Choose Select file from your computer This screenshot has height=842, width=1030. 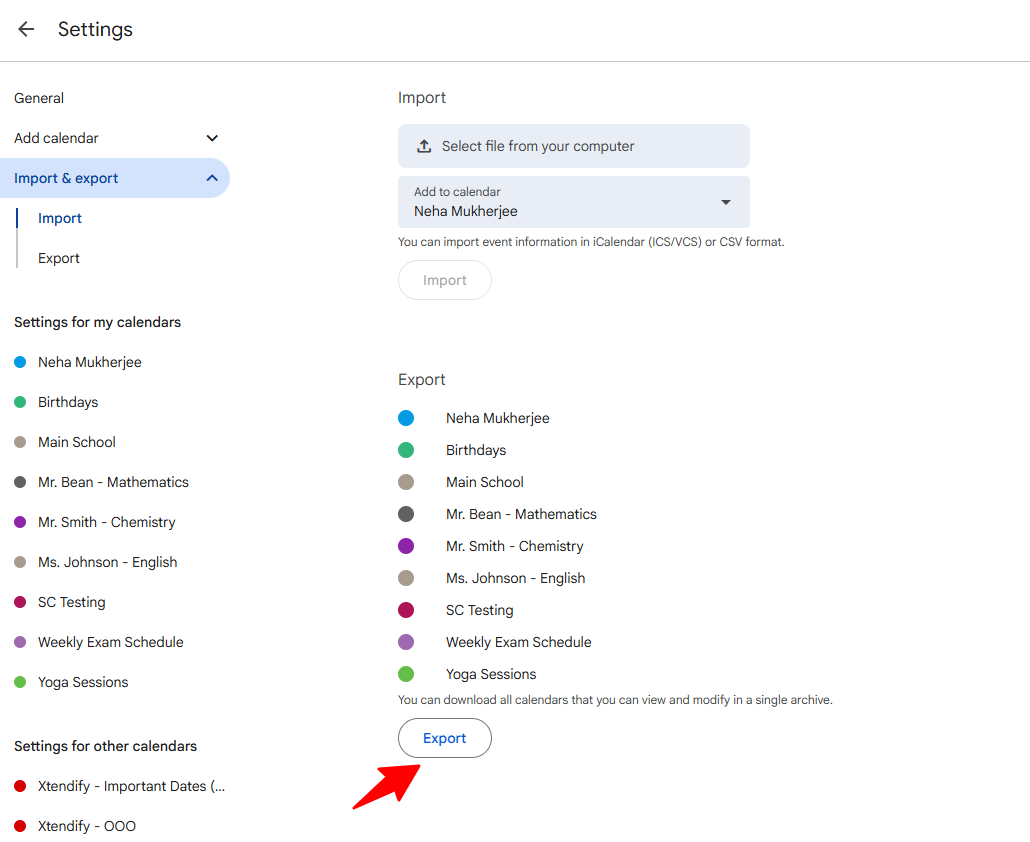click(573, 146)
